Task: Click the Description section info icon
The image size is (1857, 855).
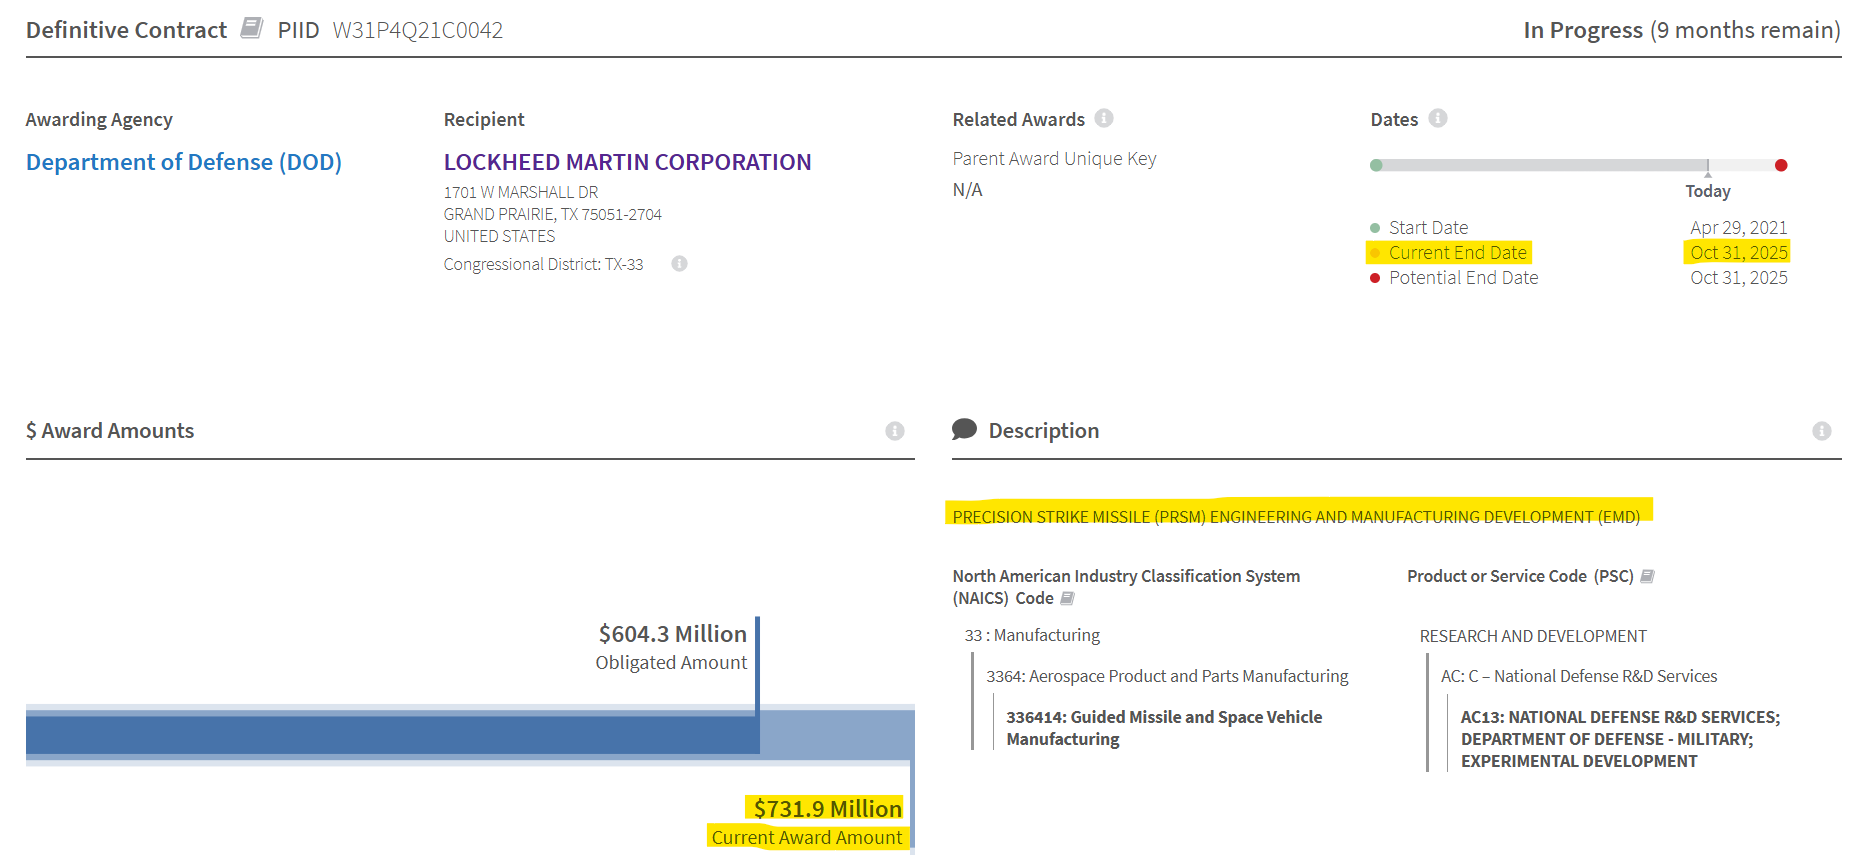Action: (x=1822, y=431)
